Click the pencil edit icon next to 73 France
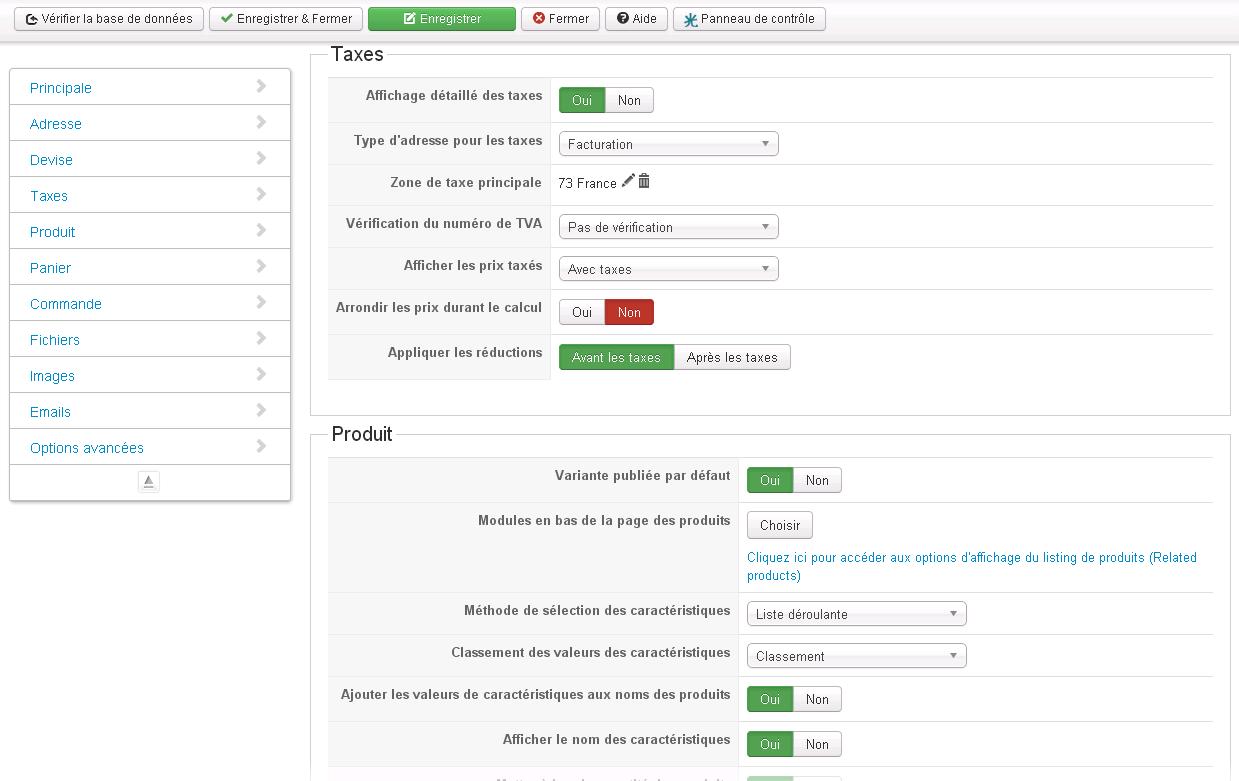Viewport: 1239px width, 781px height. (x=628, y=181)
